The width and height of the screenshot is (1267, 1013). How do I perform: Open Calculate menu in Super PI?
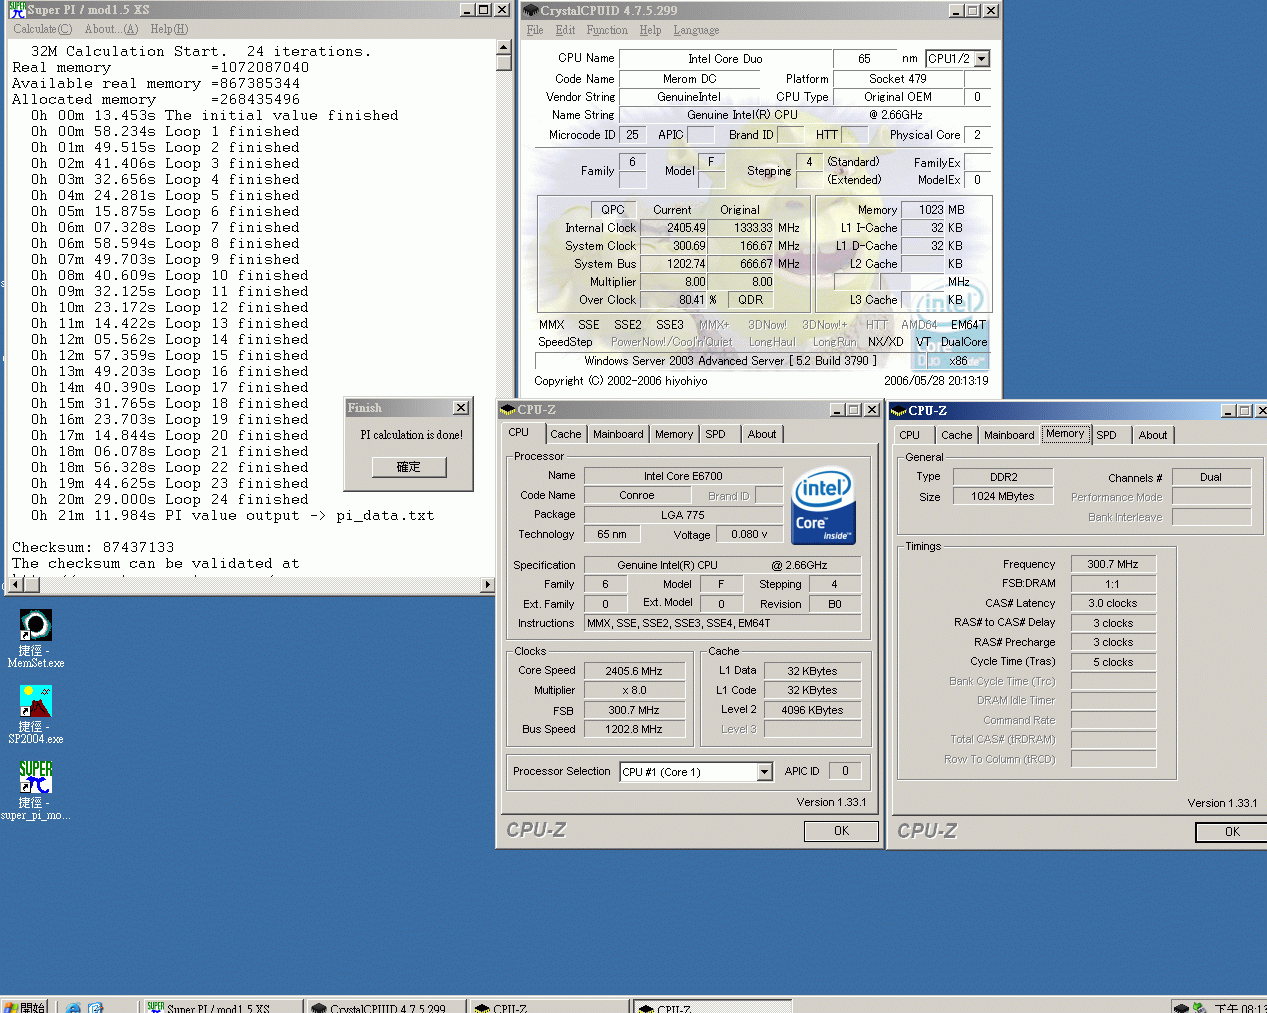42,29
